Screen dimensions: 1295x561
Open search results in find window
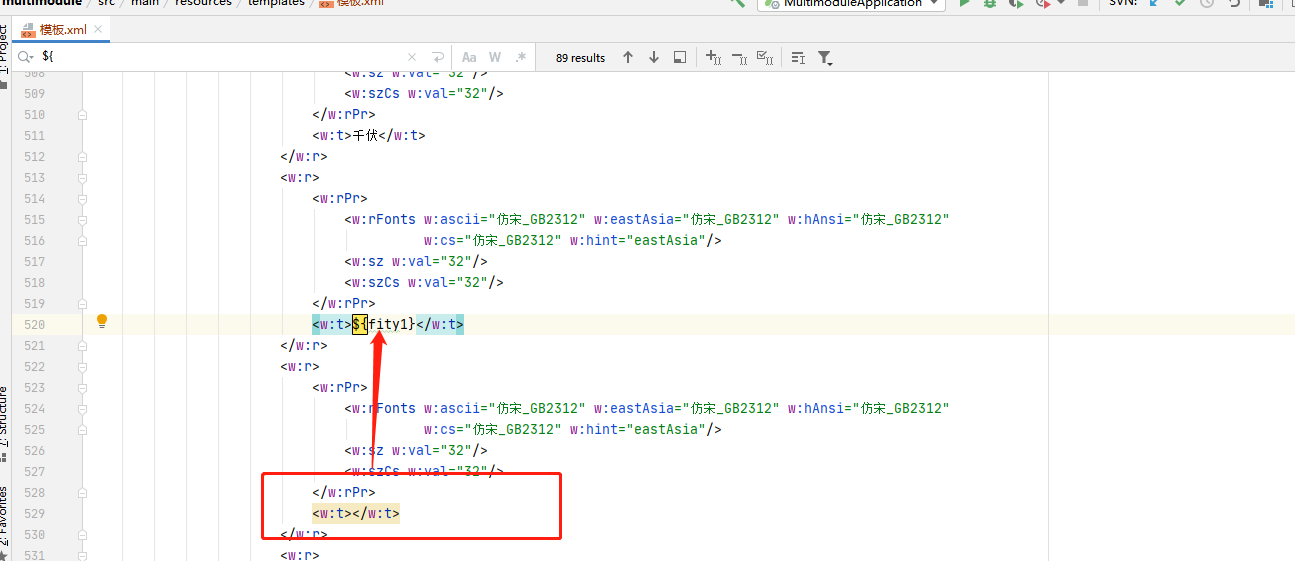680,58
